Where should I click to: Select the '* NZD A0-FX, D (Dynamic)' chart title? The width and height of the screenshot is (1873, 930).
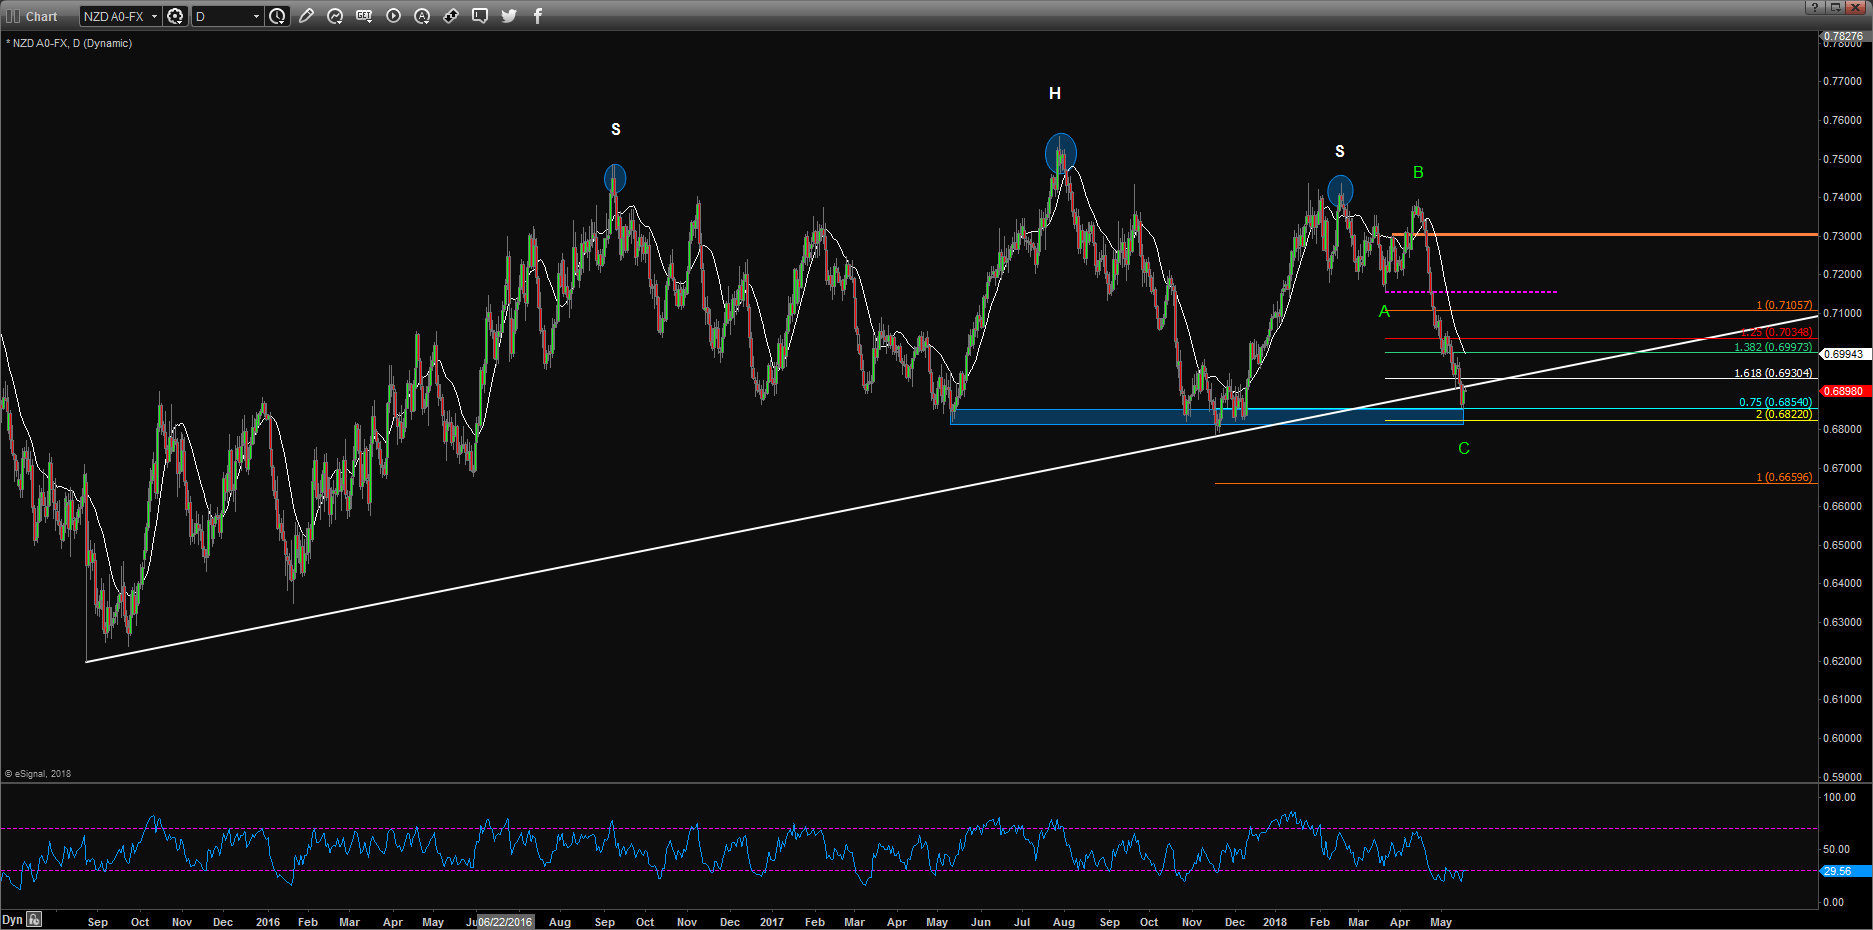69,43
